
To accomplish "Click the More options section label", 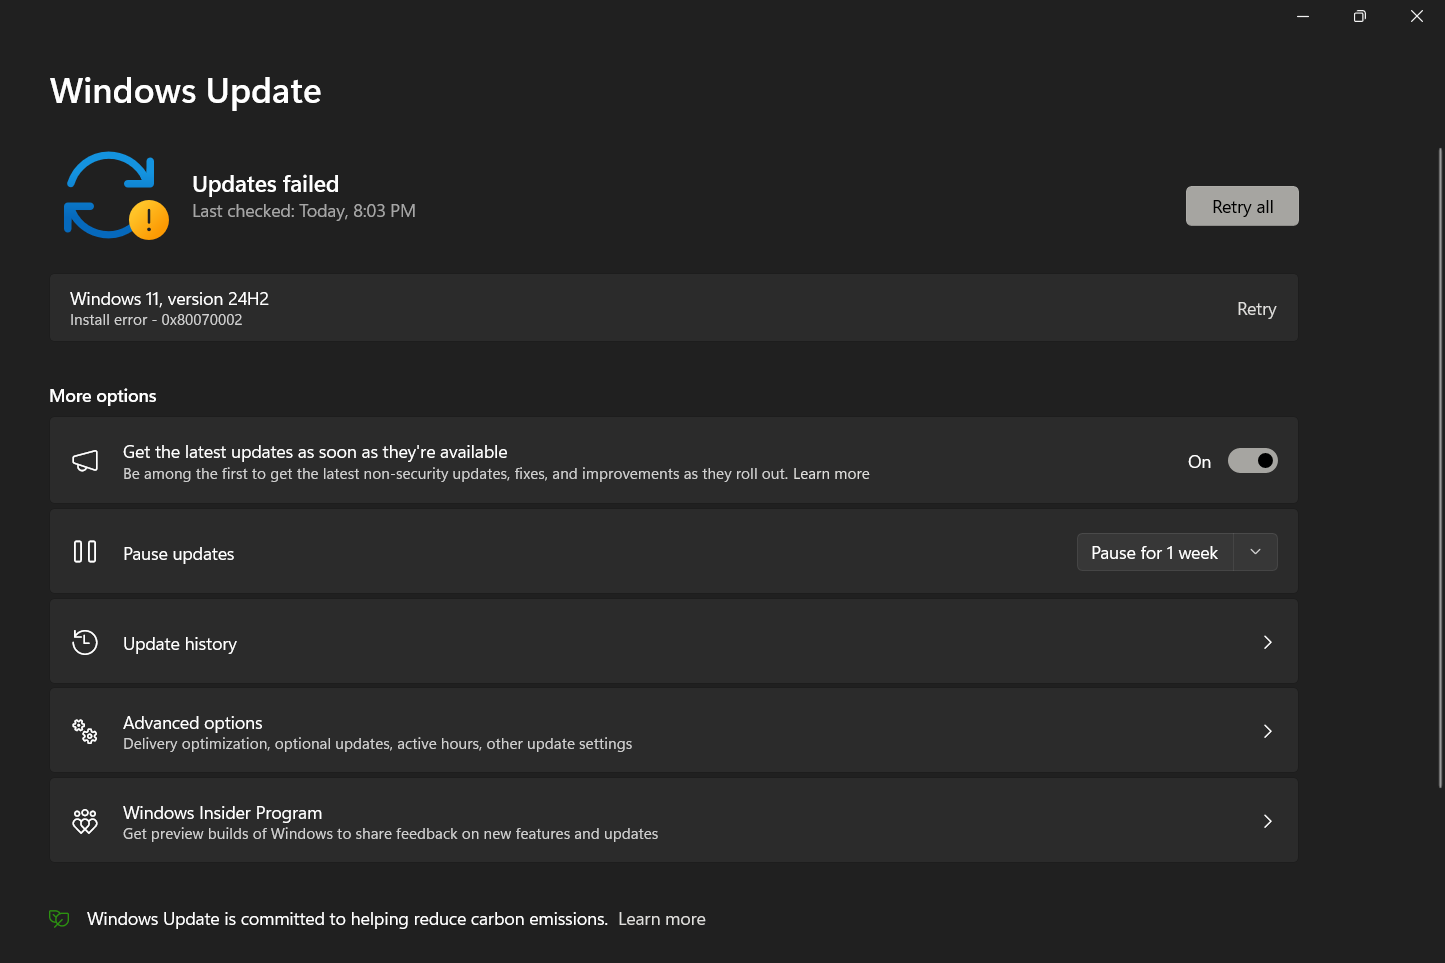I will coord(103,396).
